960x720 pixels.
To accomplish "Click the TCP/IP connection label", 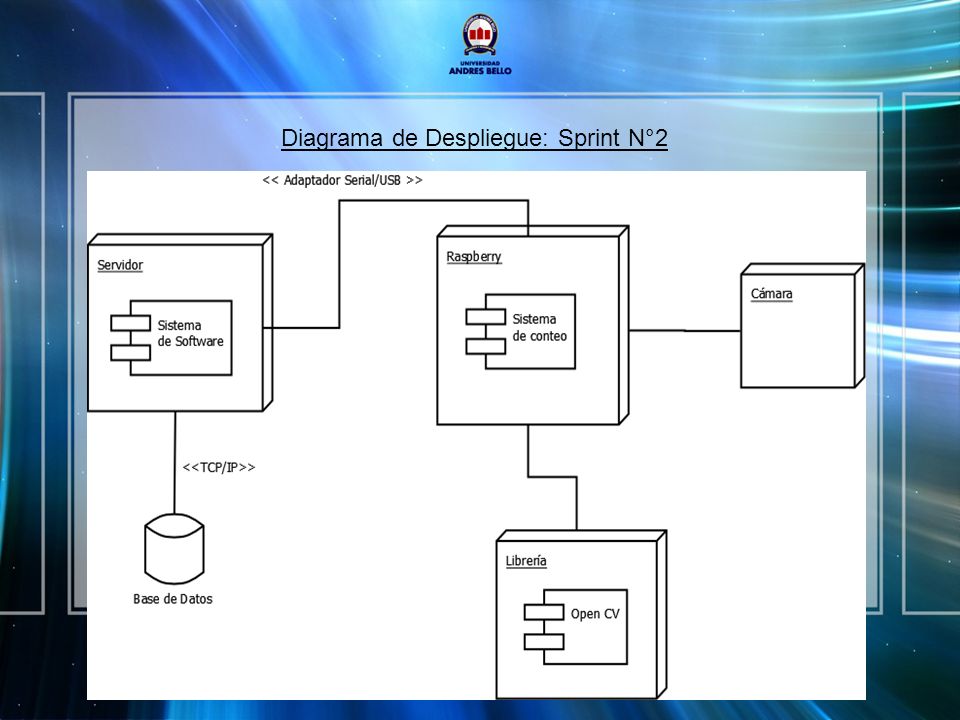I will [219, 467].
